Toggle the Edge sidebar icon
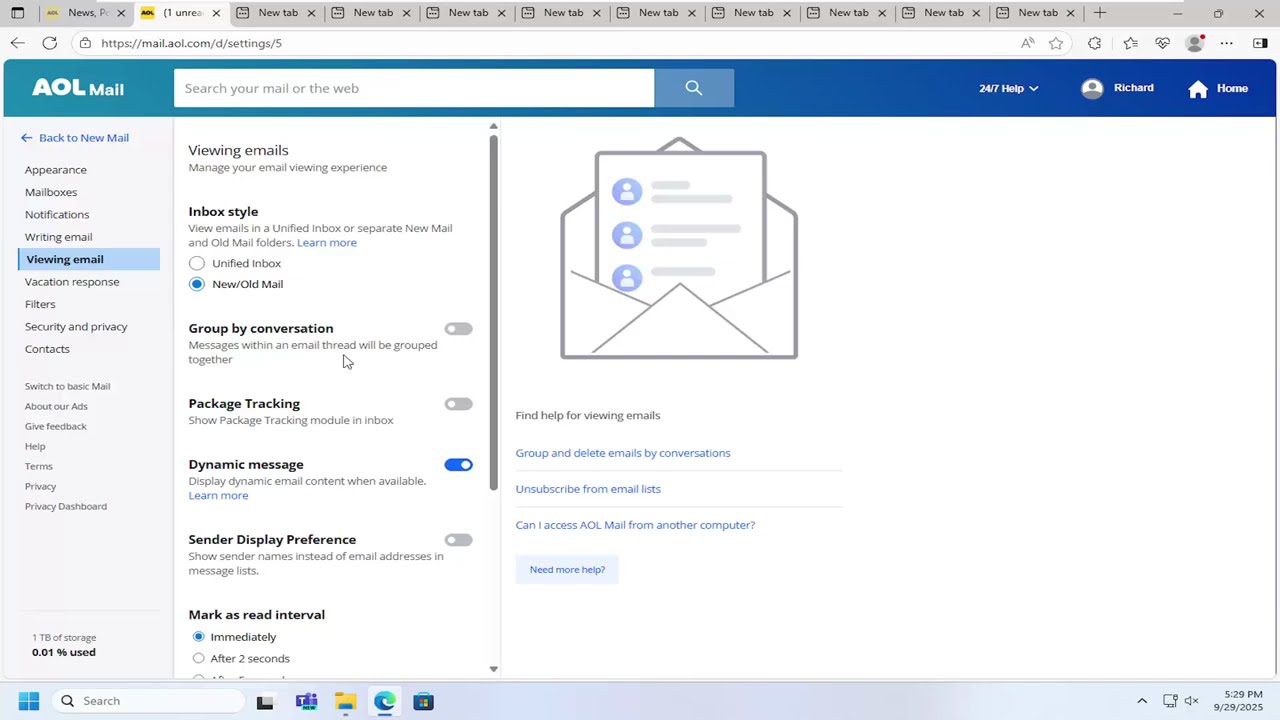This screenshot has width=1280, height=720. tap(1260, 43)
